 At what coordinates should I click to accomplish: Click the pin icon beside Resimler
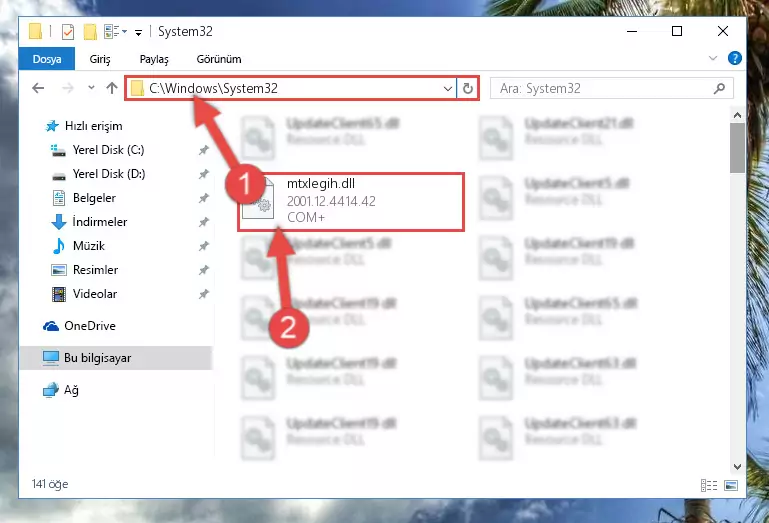pyautogui.click(x=204, y=270)
